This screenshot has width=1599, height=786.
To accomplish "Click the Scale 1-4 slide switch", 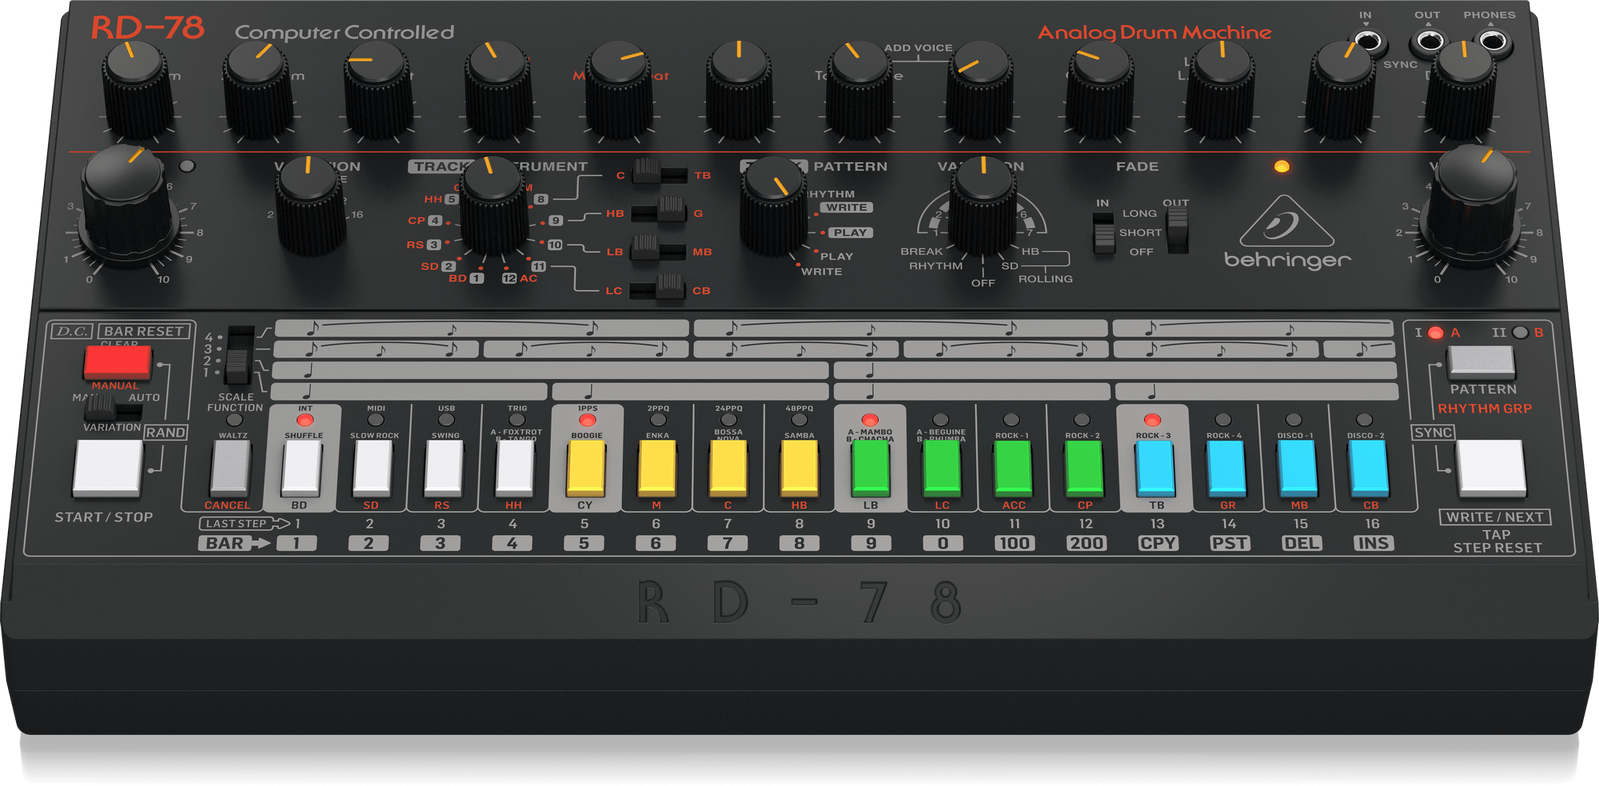I will [x=238, y=356].
